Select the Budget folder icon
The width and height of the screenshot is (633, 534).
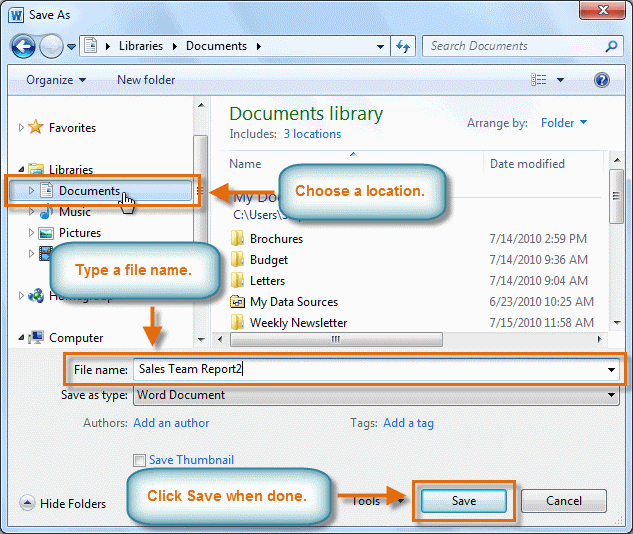pos(237,260)
